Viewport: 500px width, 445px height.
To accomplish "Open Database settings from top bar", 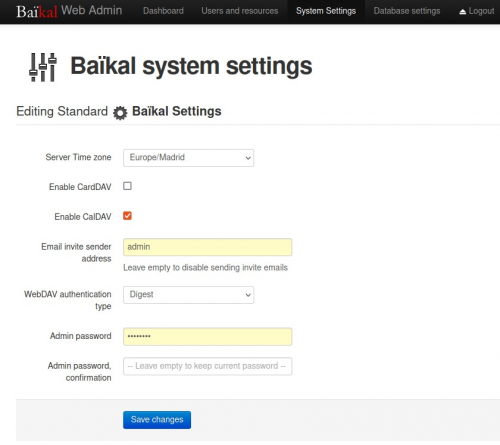I will [407, 11].
